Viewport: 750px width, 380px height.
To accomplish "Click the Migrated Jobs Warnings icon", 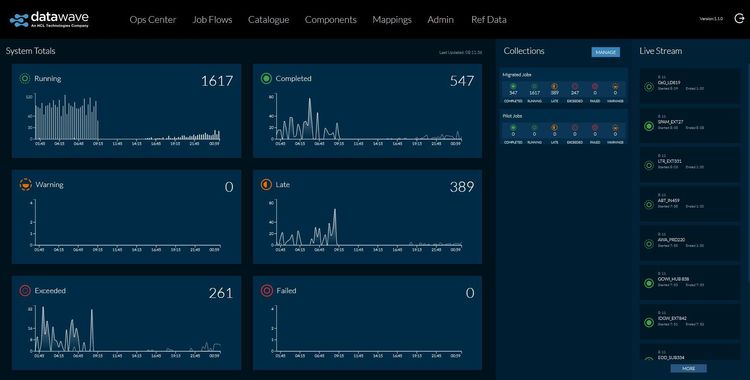I will click(x=615, y=87).
